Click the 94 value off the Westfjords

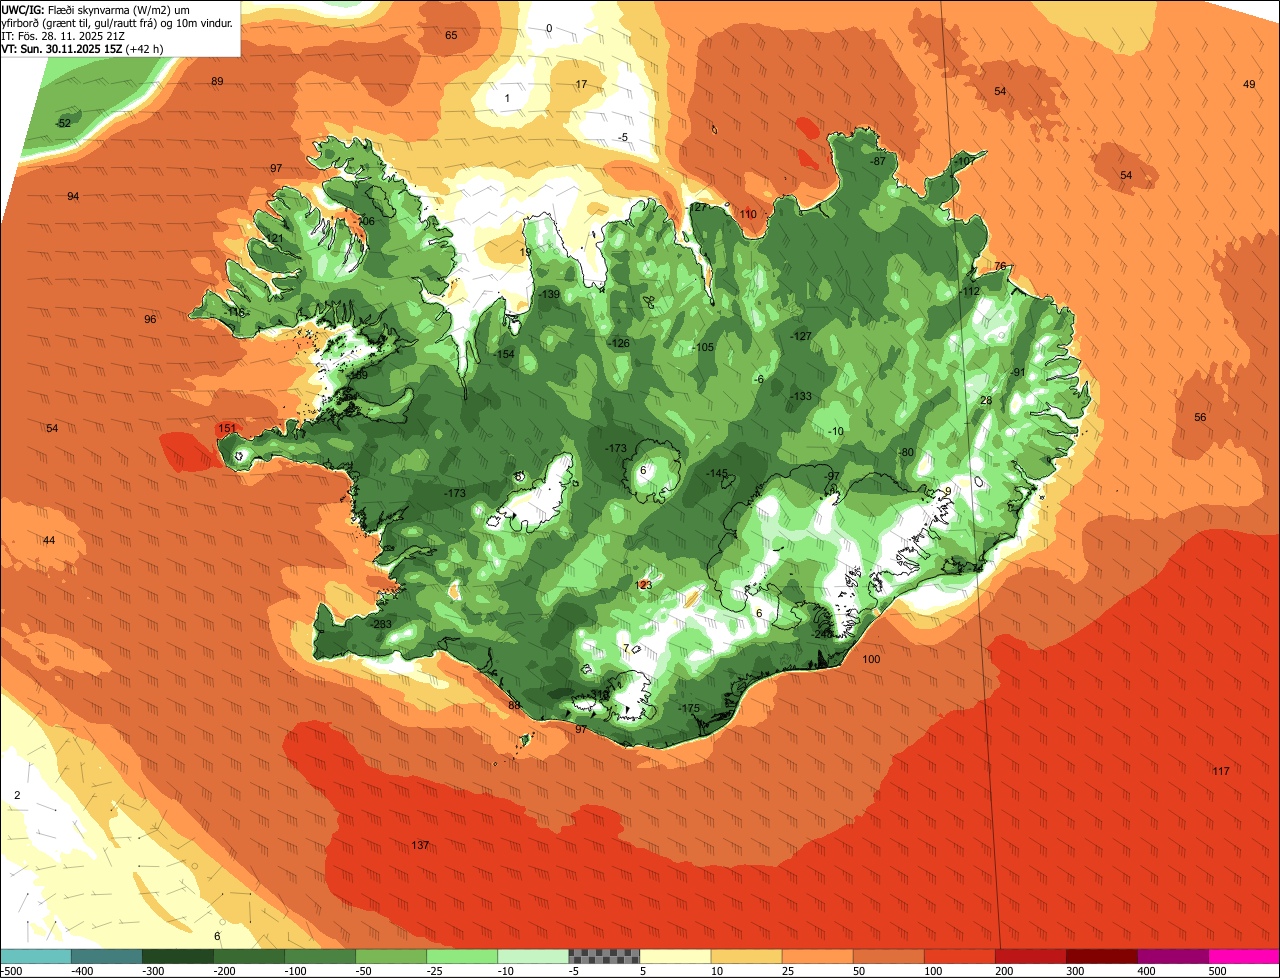coord(73,196)
